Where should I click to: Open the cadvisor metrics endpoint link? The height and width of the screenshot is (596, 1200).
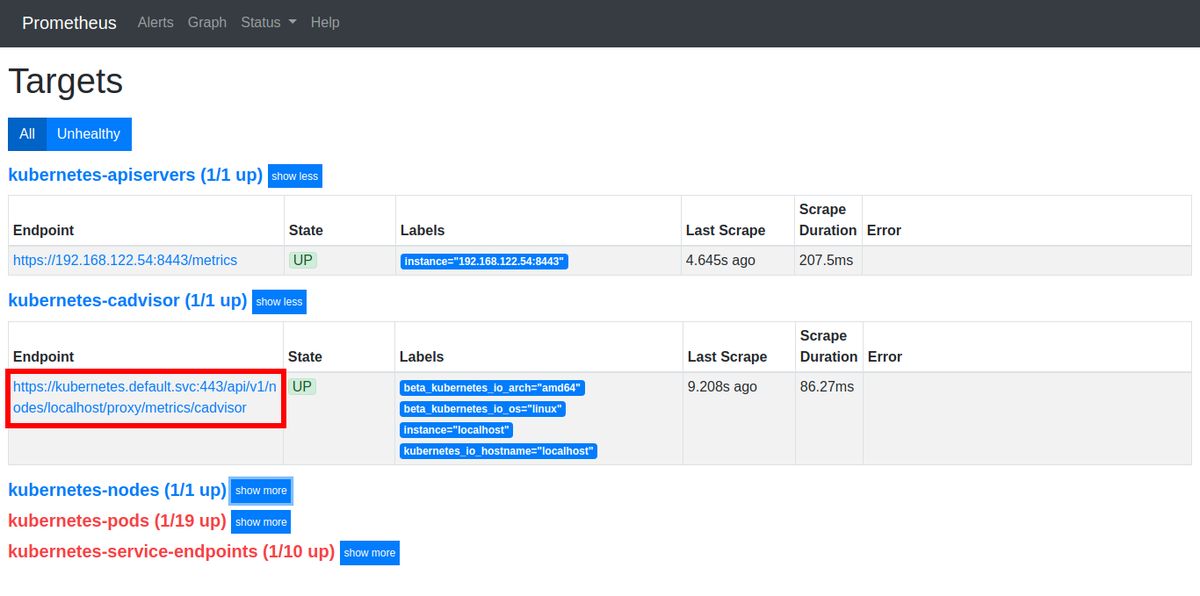coord(145,397)
